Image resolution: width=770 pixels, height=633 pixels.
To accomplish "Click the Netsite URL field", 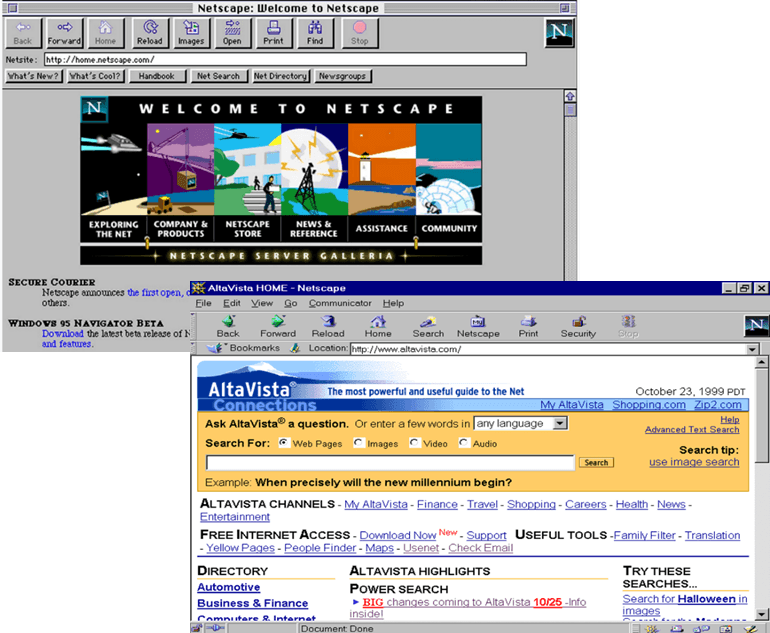I will (285, 59).
